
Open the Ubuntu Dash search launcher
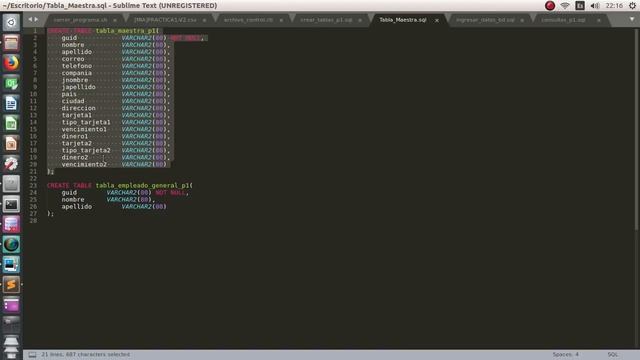(x=11, y=22)
